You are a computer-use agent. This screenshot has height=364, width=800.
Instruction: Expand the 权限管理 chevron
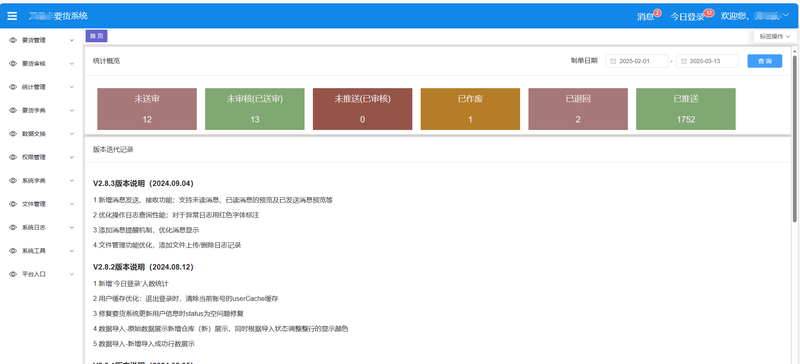[71, 157]
